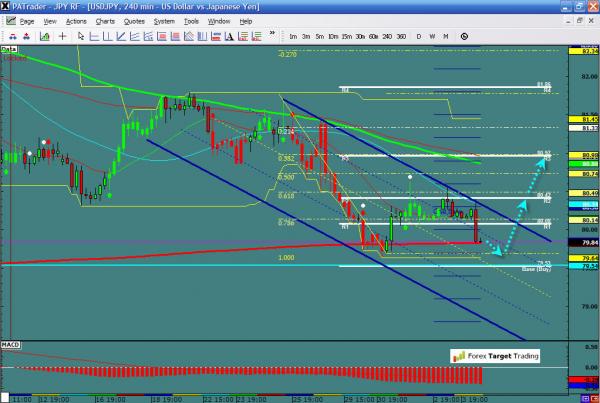Click the yellow price label at top of price scale
This screenshot has width=600, height=403.
(584, 49)
